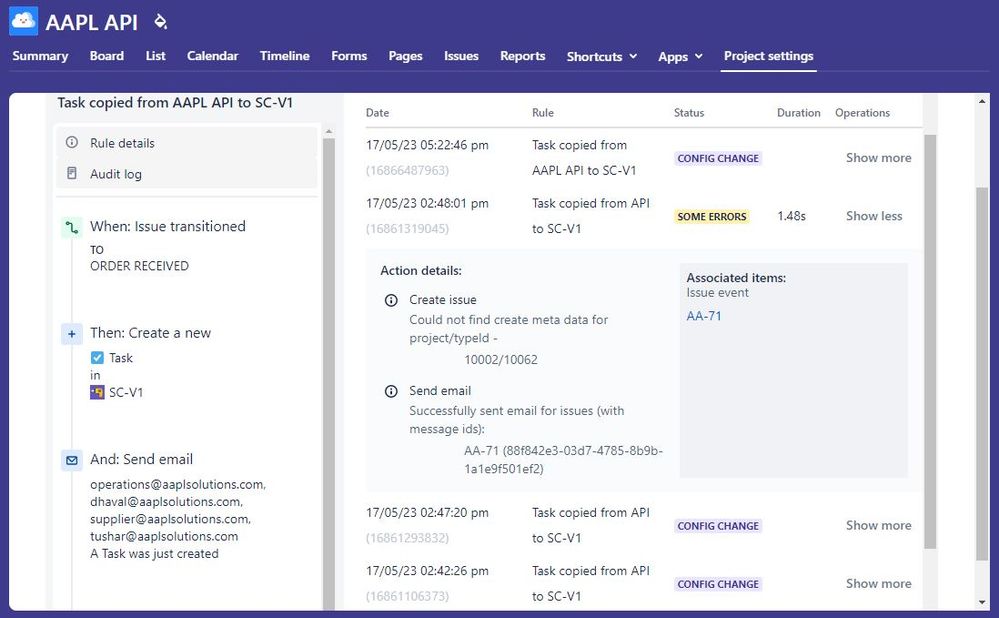
Task: Open the Forms tab
Action: point(349,56)
